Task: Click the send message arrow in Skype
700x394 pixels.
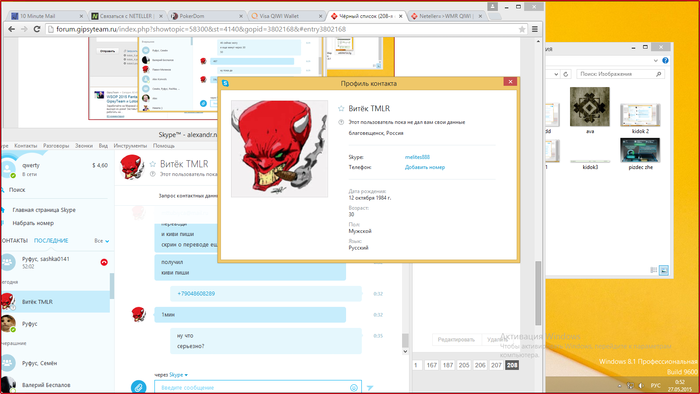Action: (370, 388)
